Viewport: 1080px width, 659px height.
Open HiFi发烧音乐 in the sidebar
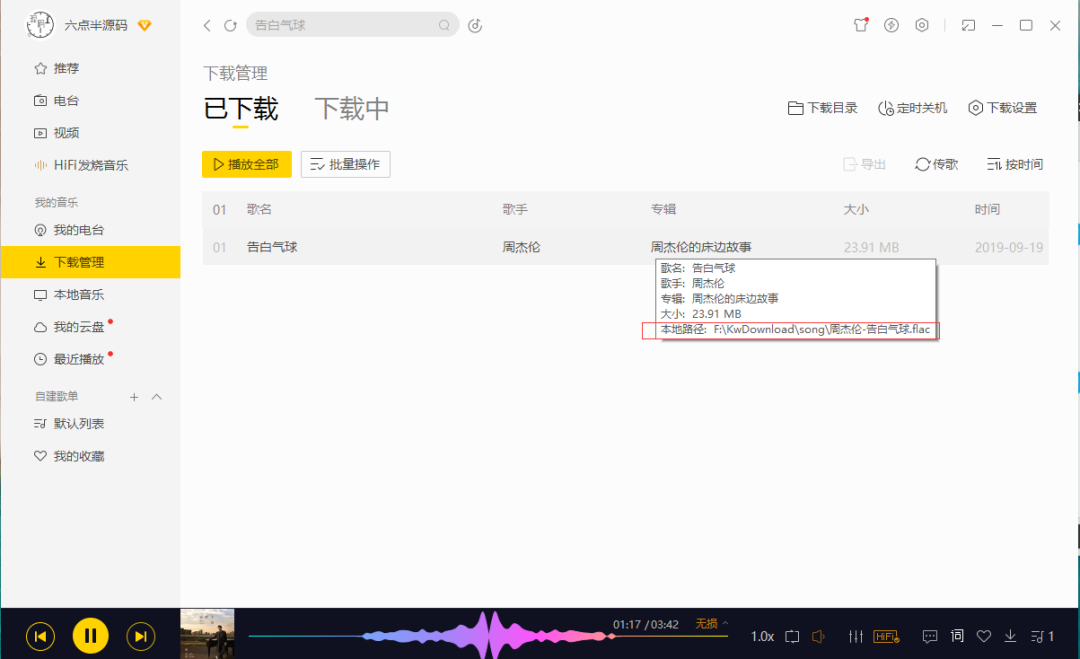81,165
